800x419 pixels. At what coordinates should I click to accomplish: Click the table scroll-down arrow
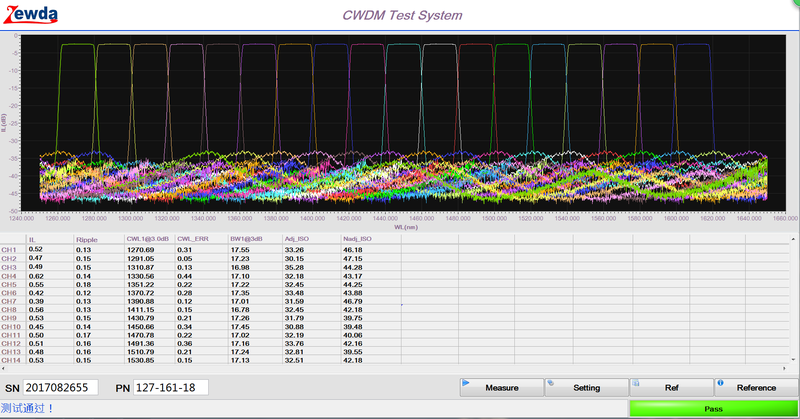[x=793, y=359]
